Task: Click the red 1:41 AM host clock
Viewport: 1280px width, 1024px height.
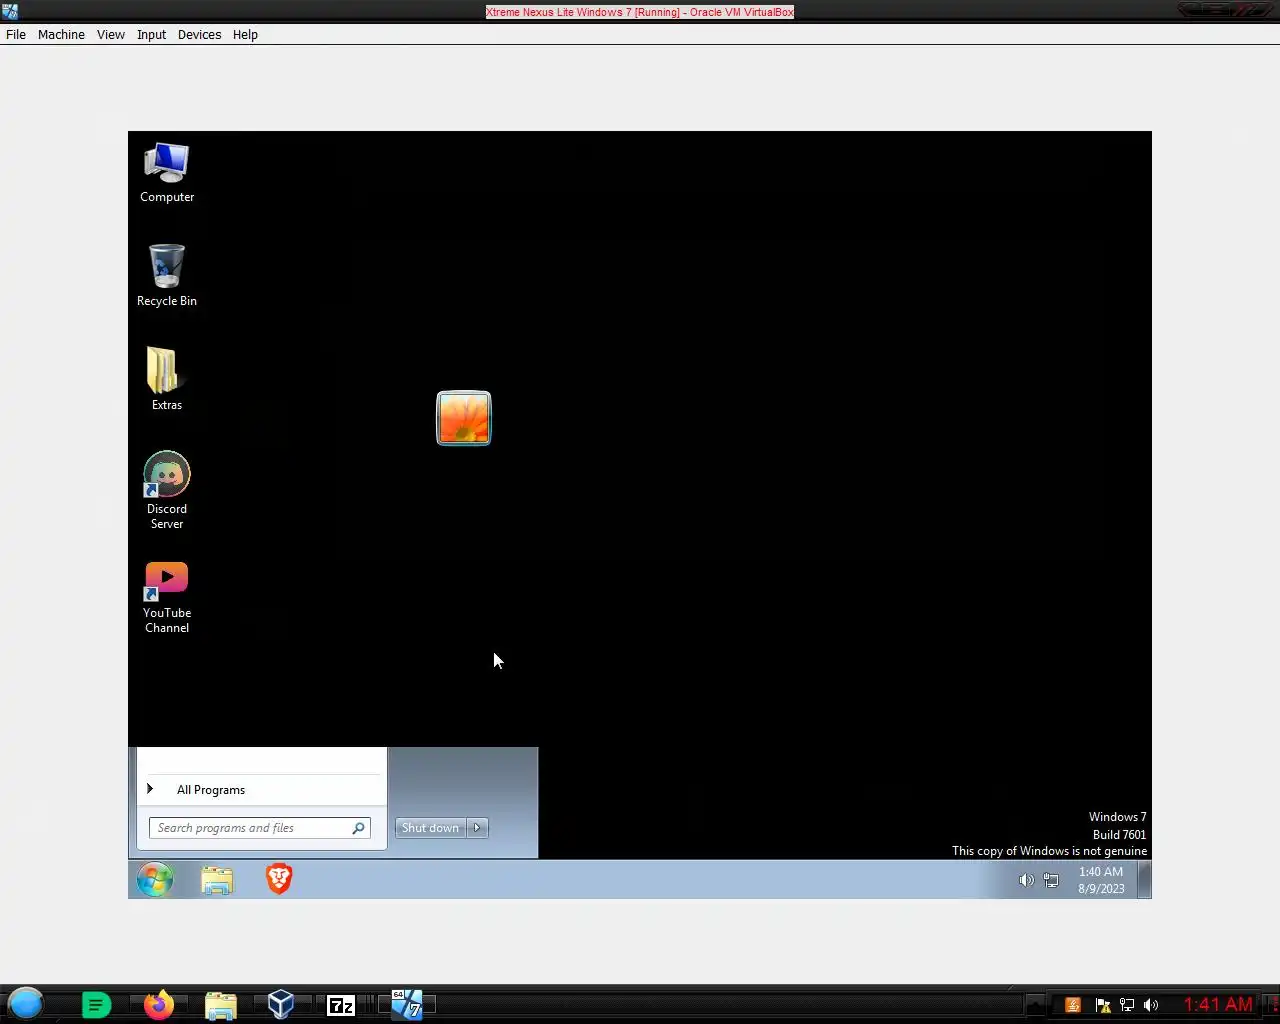Action: (x=1218, y=1004)
